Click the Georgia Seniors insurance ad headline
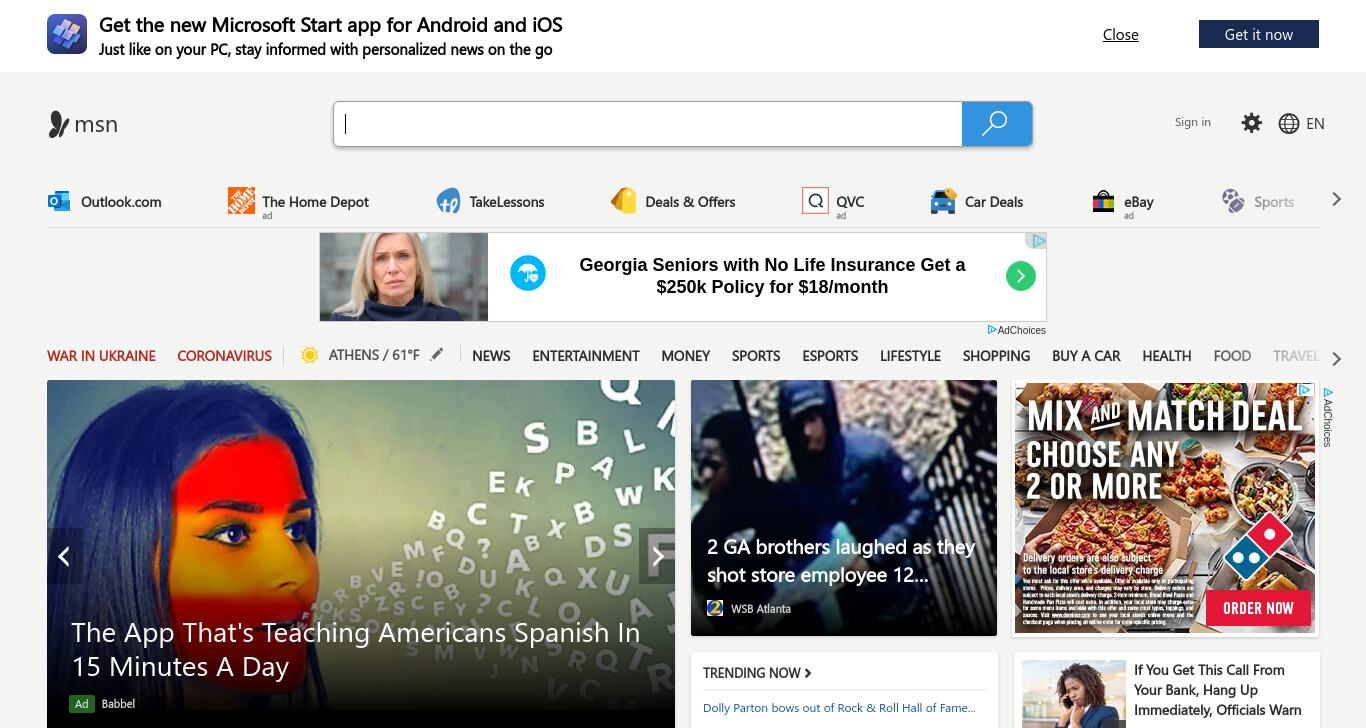The width and height of the screenshot is (1366, 728). click(772, 276)
